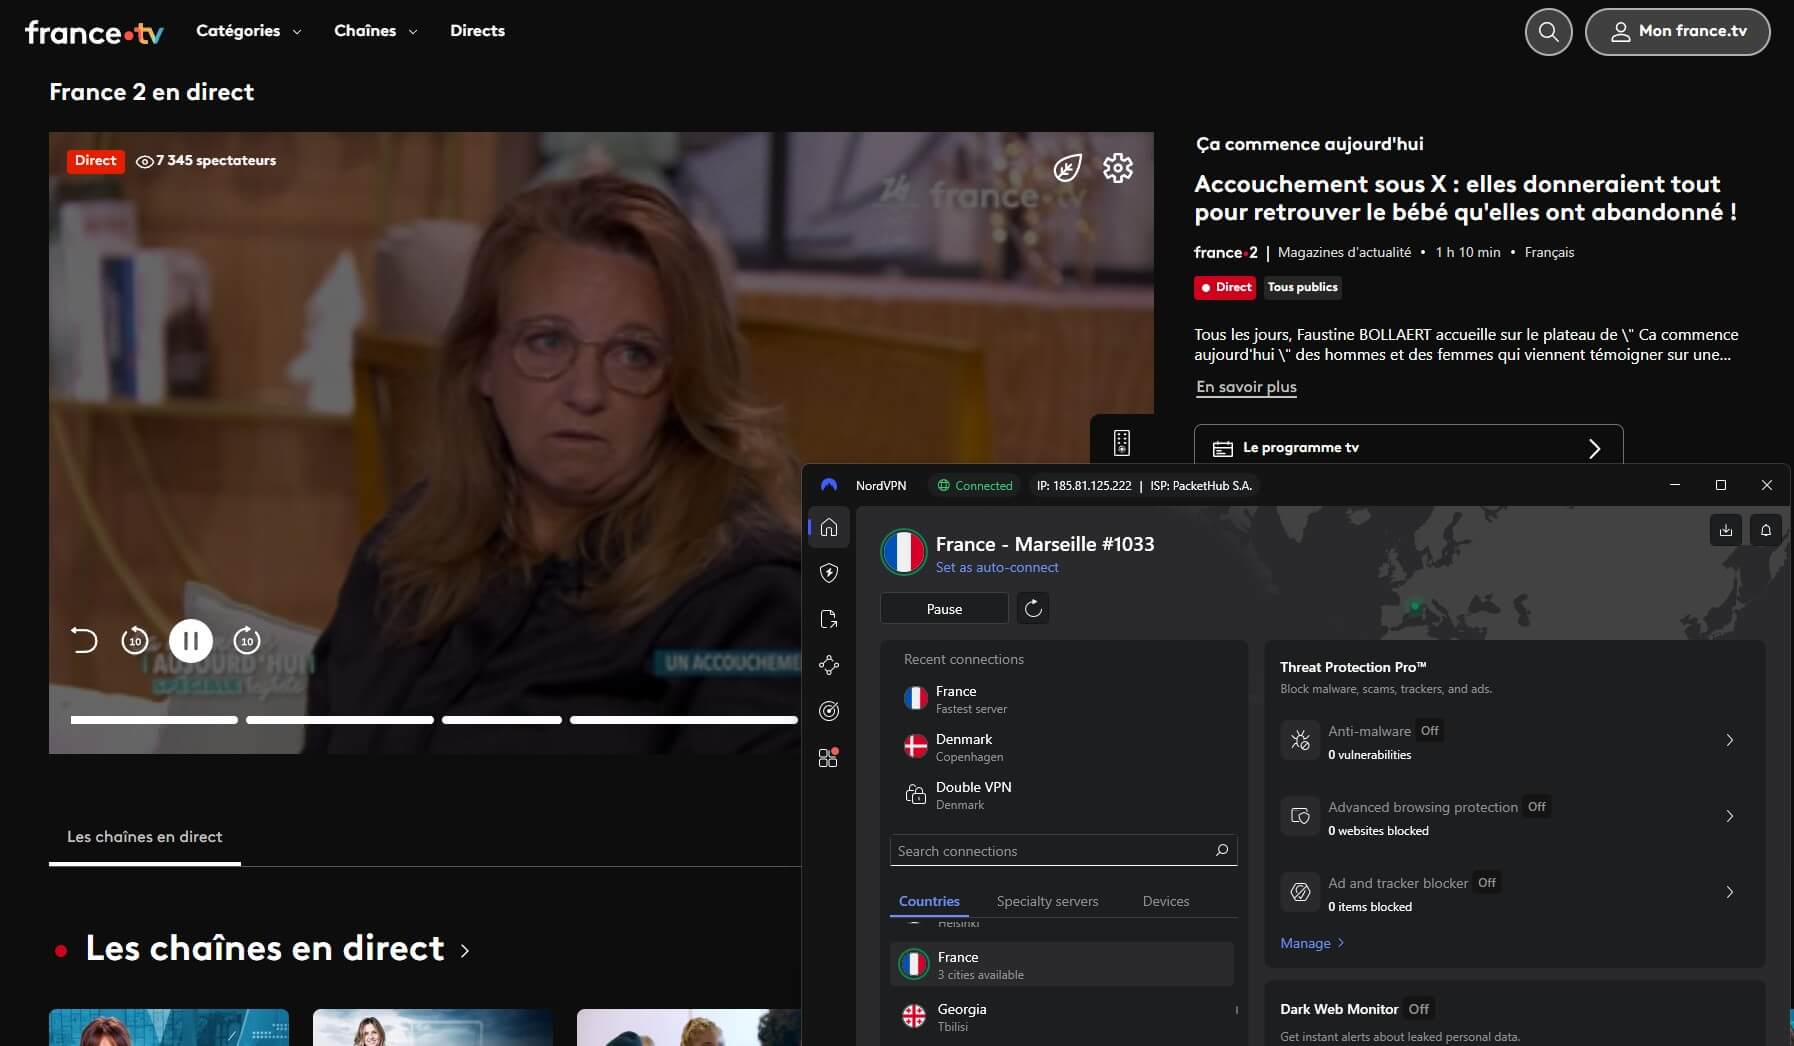Click the user icon in Mon france.tv
This screenshot has height=1046, width=1794.
[1620, 32]
